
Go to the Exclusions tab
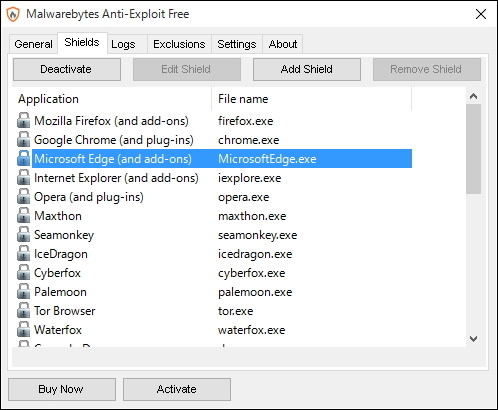point(179,44)
